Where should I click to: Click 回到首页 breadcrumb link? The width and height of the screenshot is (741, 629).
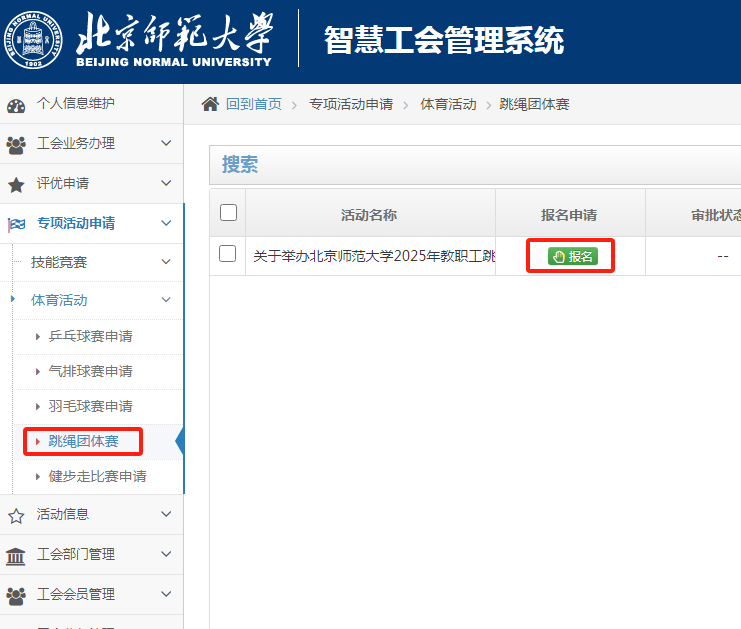click(x=254, y=104)
